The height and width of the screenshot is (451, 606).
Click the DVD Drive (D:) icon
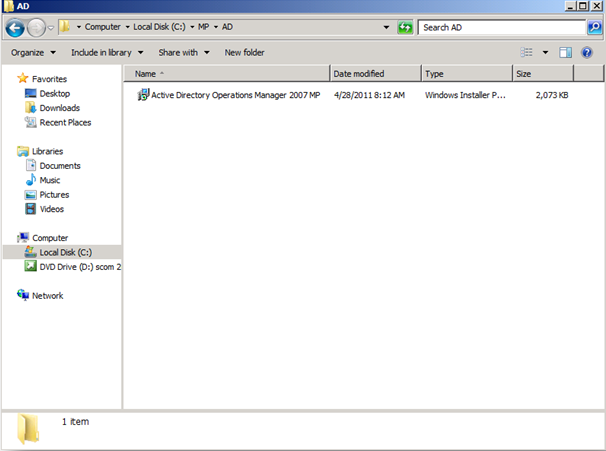click(31, 266)
